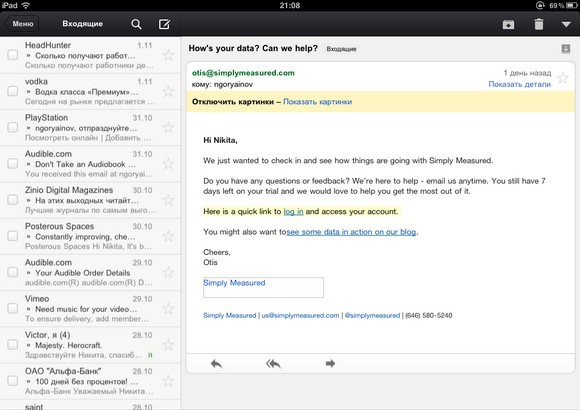Image resolution: width=580 pixels, height=410 pixels.
Task: Star the Your Audible Order Details email
Action: (168, 272)
